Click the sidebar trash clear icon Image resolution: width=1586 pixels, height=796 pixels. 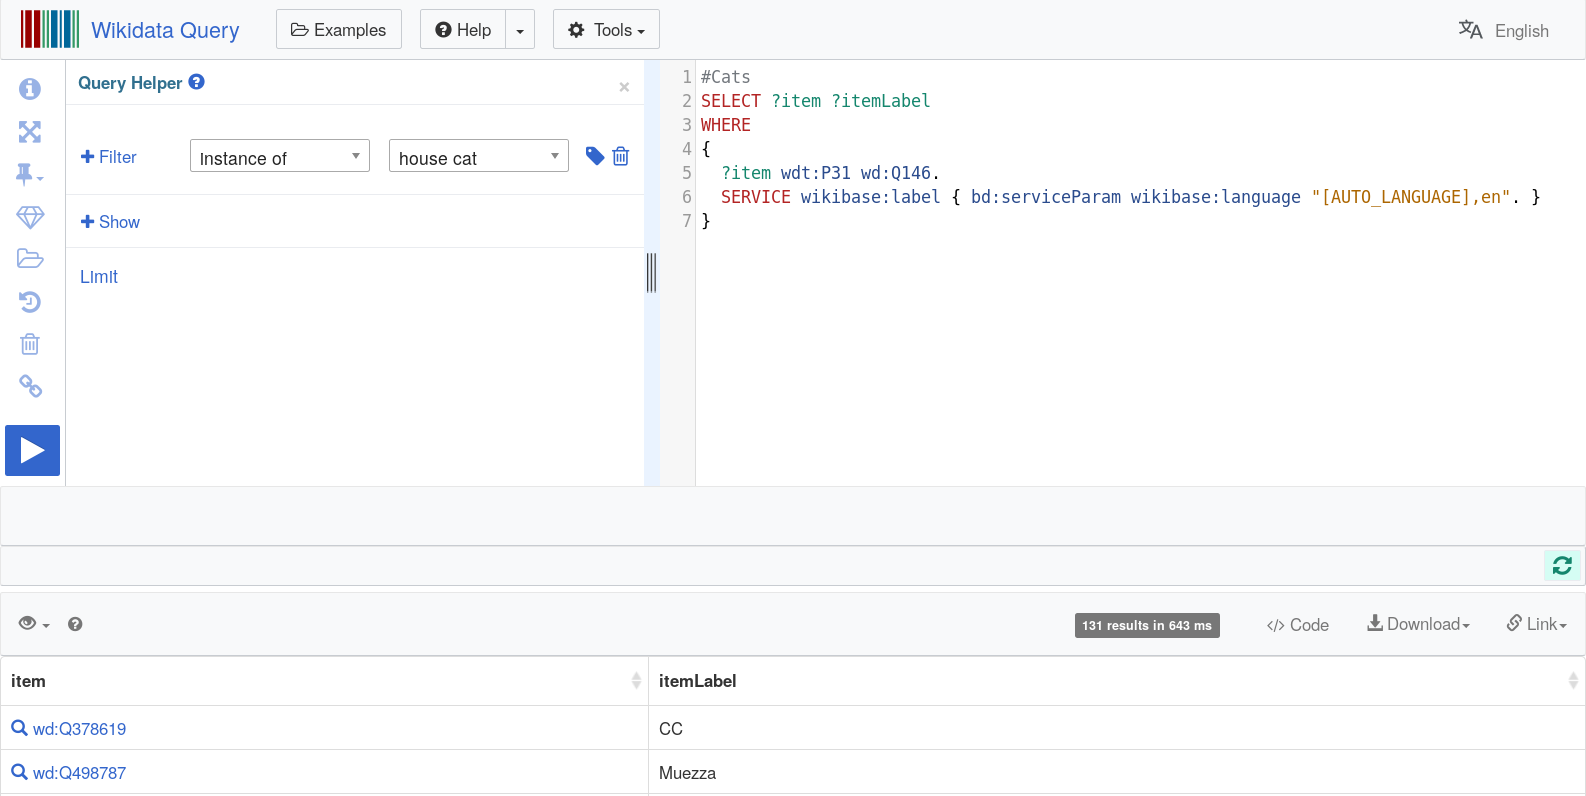click(30, 344)
